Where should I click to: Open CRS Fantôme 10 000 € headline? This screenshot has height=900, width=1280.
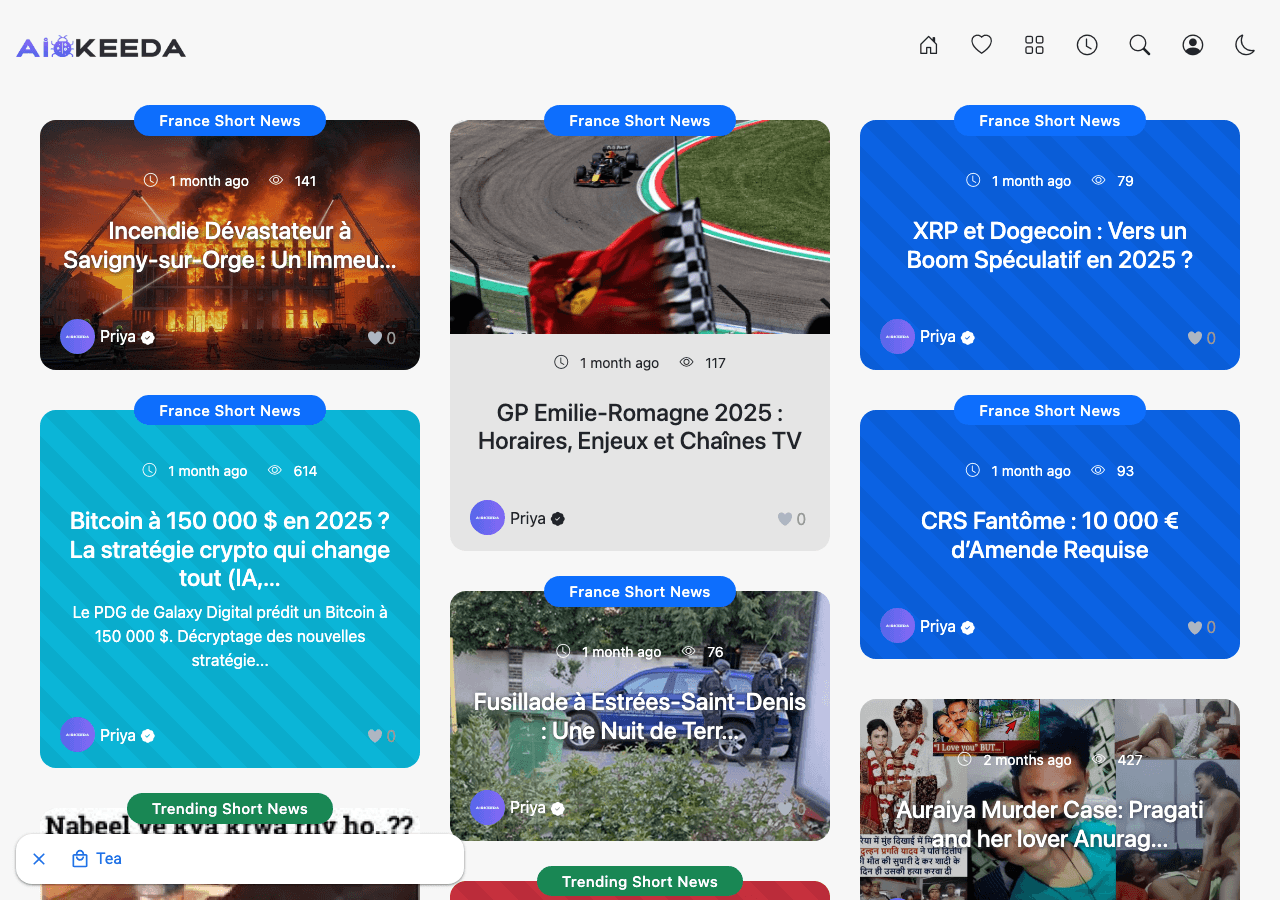pos(1050,536)
